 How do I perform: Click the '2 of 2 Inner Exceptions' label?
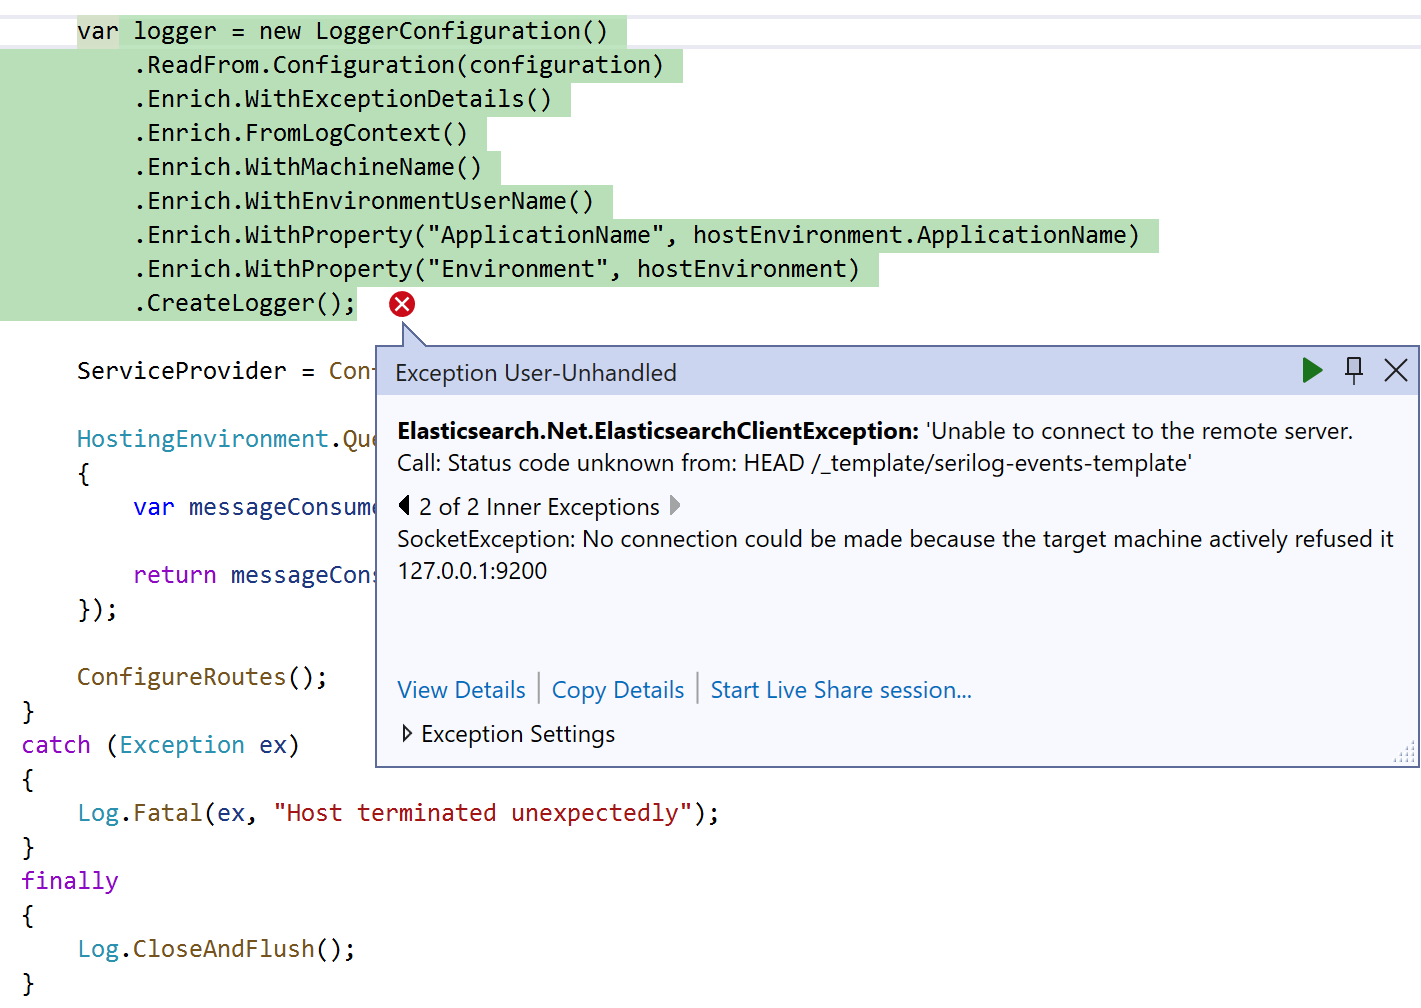538,506
